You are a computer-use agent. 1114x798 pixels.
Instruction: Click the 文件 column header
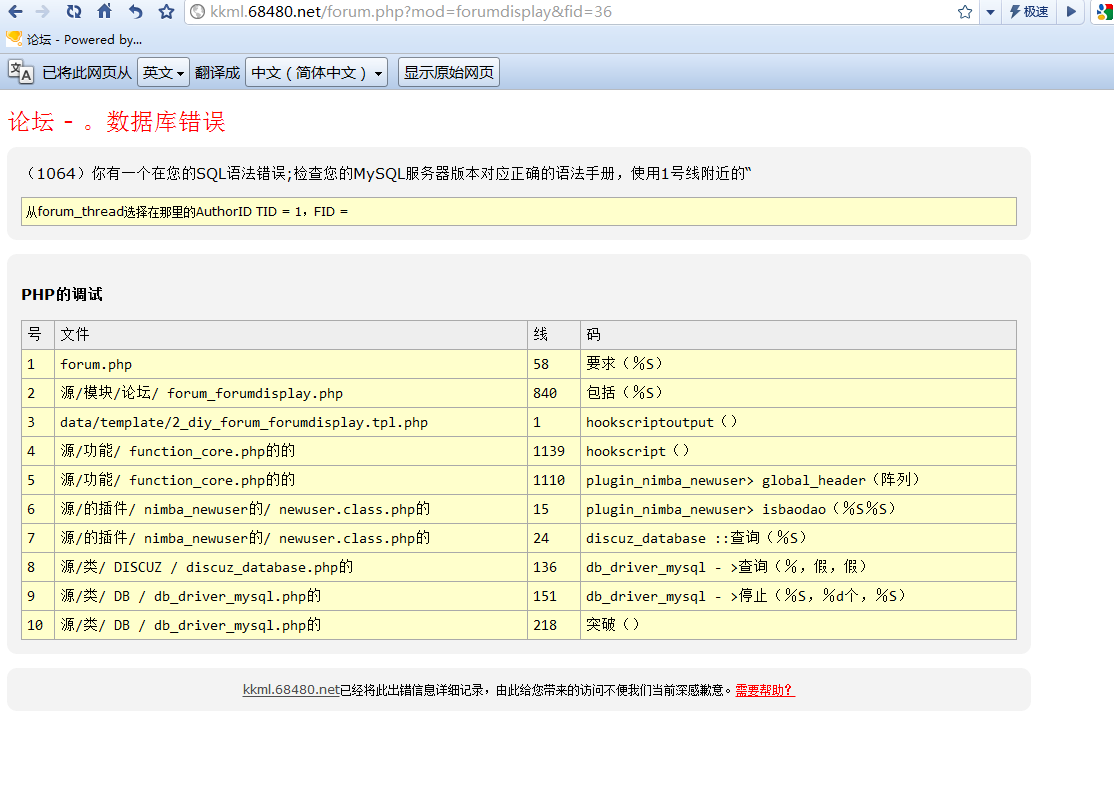pyautogui.click(x=291, y=335)
